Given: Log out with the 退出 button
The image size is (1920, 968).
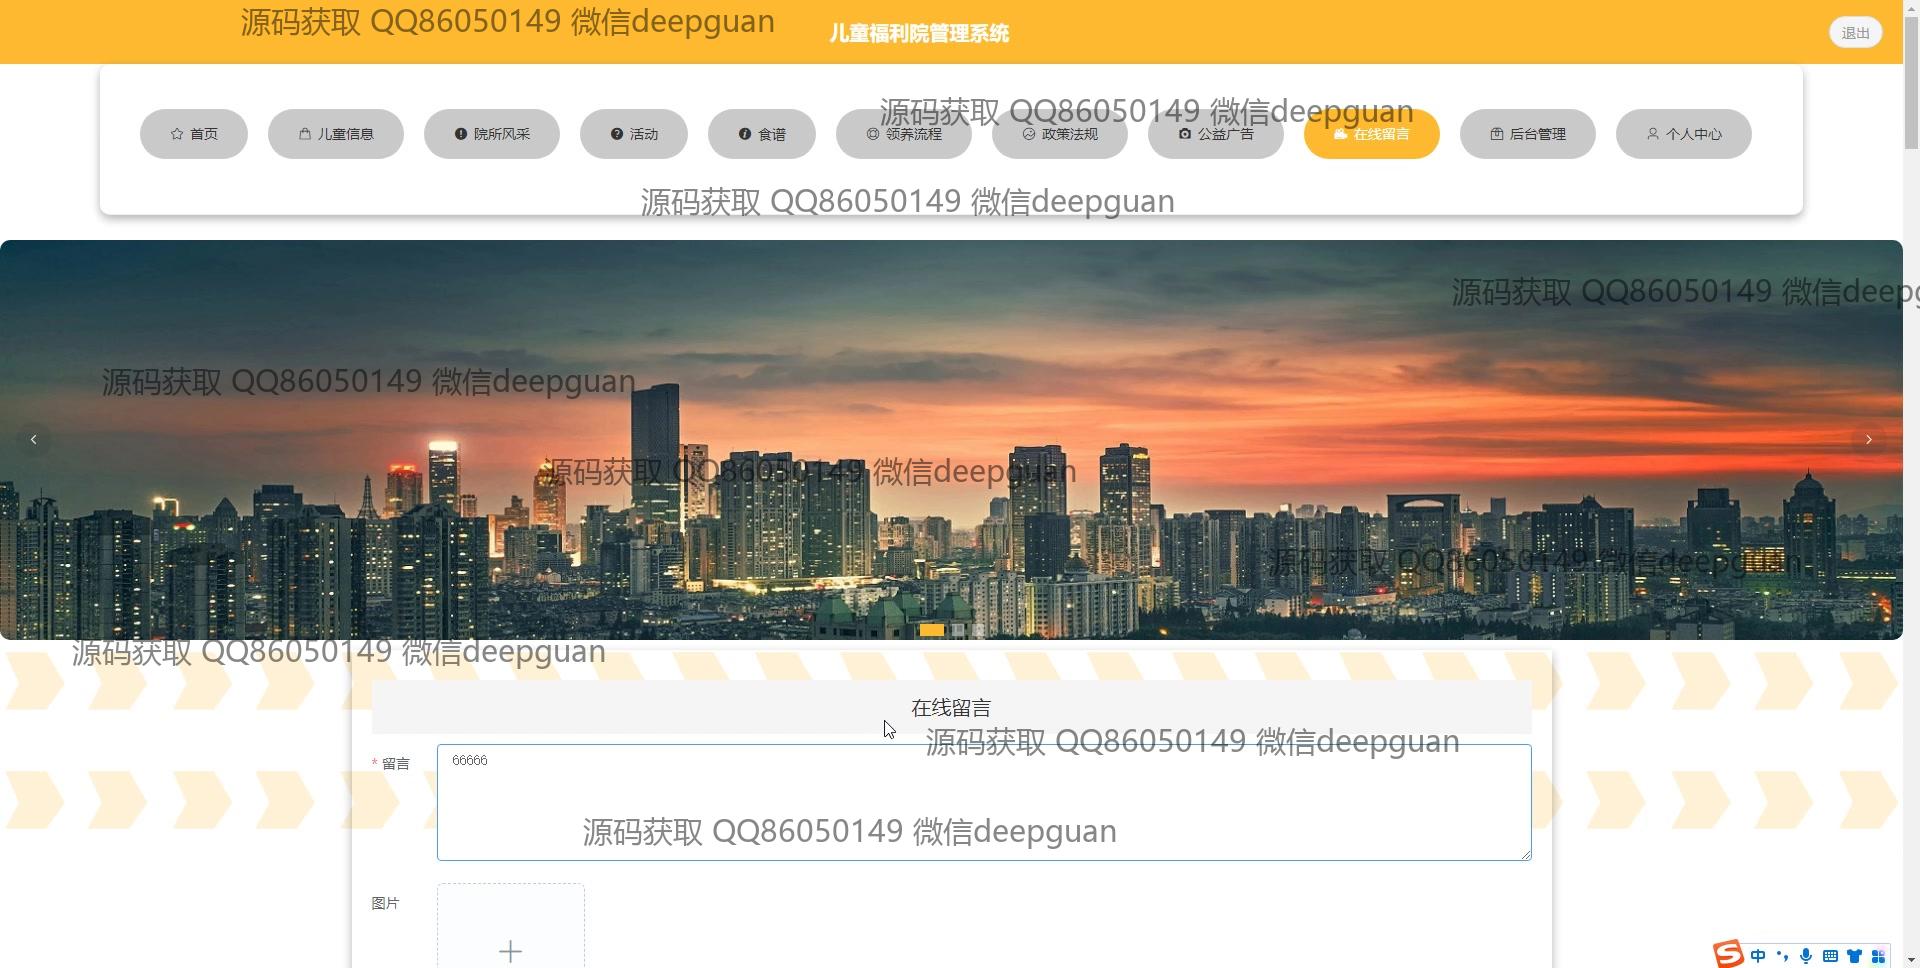Looking at the screenshot, I should point(1856,33).
